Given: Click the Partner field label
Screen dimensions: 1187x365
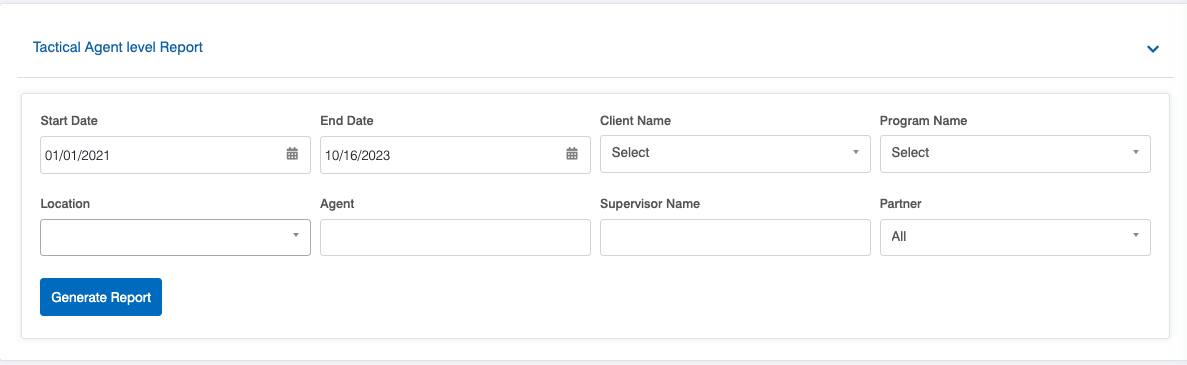Looking at the screenshot, I should coord(901,204).
